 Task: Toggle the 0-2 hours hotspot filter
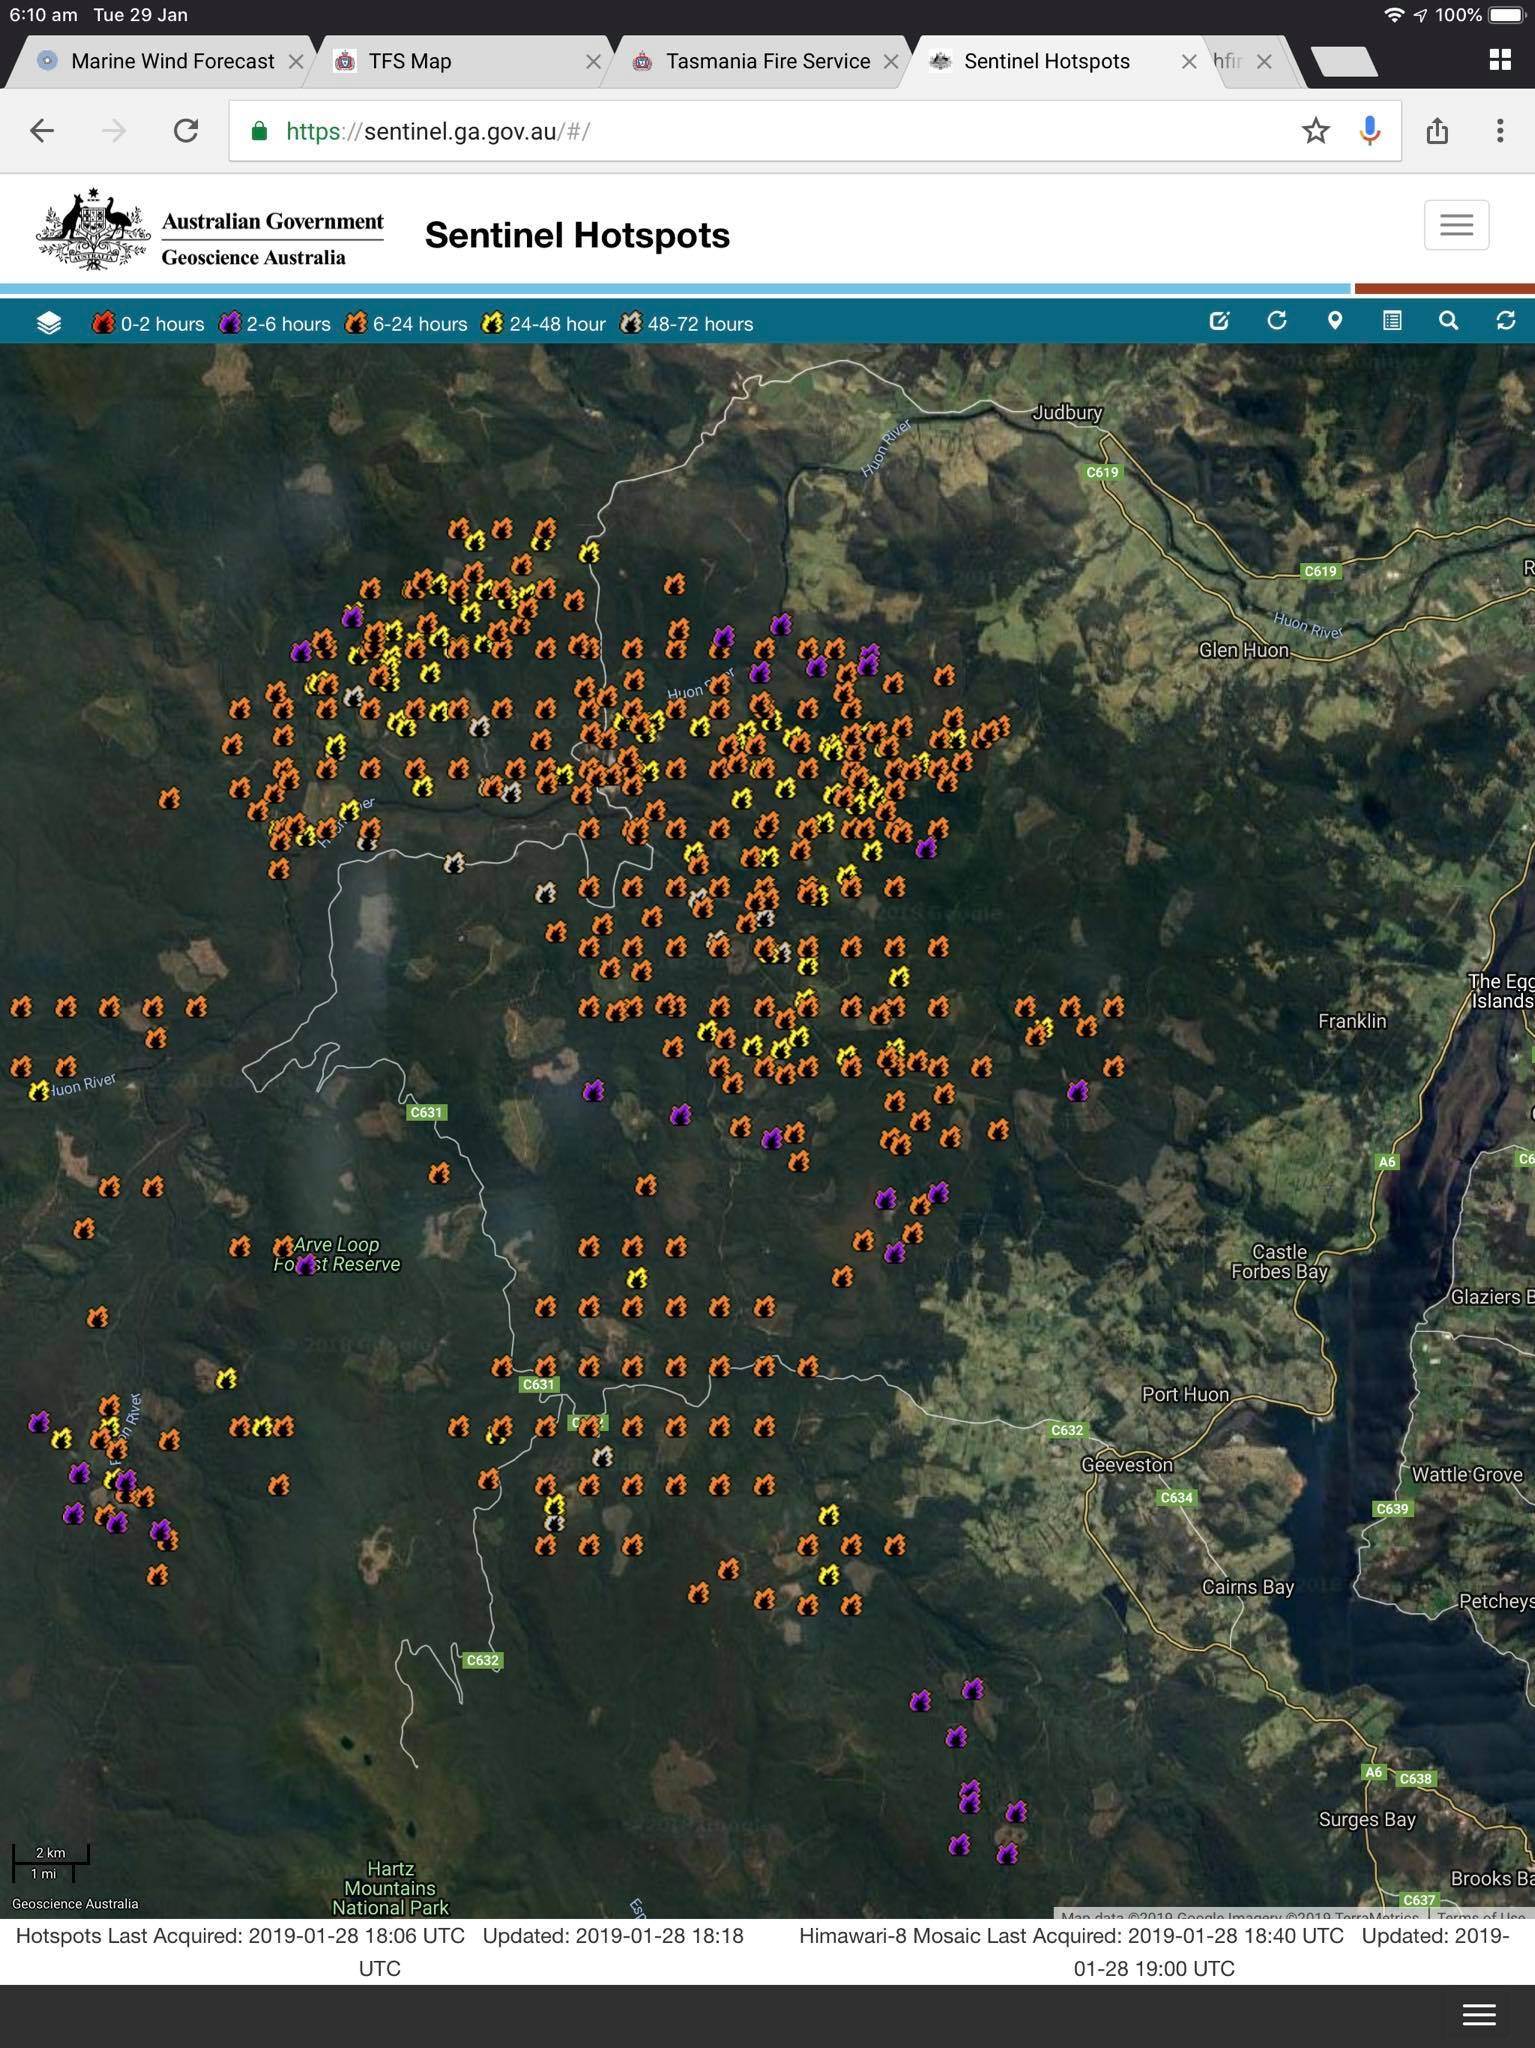(x=148, y=324)
